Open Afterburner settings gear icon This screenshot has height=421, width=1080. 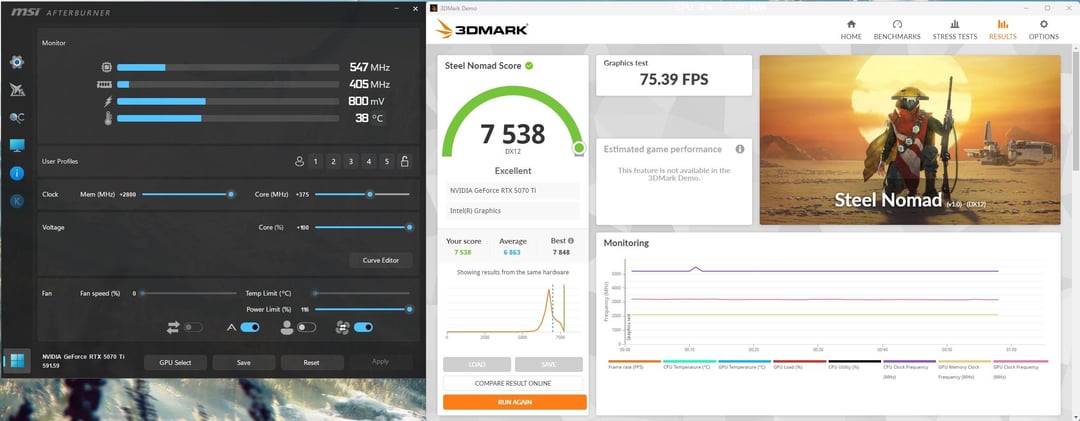click(x=17, y=62)
